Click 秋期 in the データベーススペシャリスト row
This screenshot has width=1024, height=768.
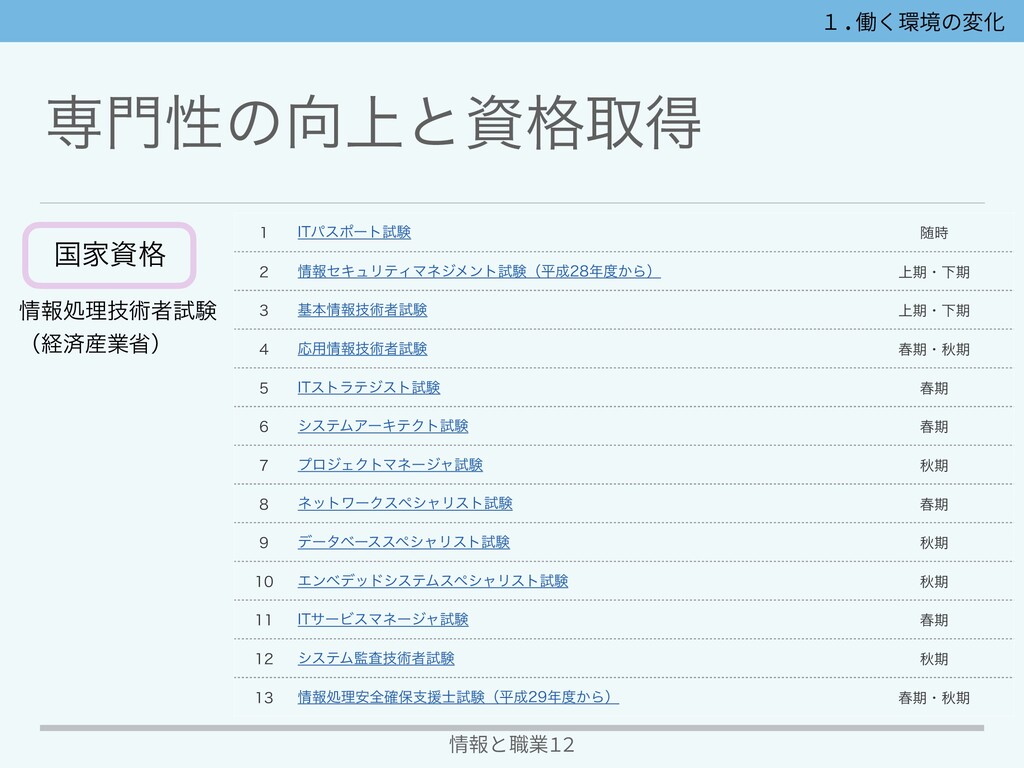click(x=934, y=543)
